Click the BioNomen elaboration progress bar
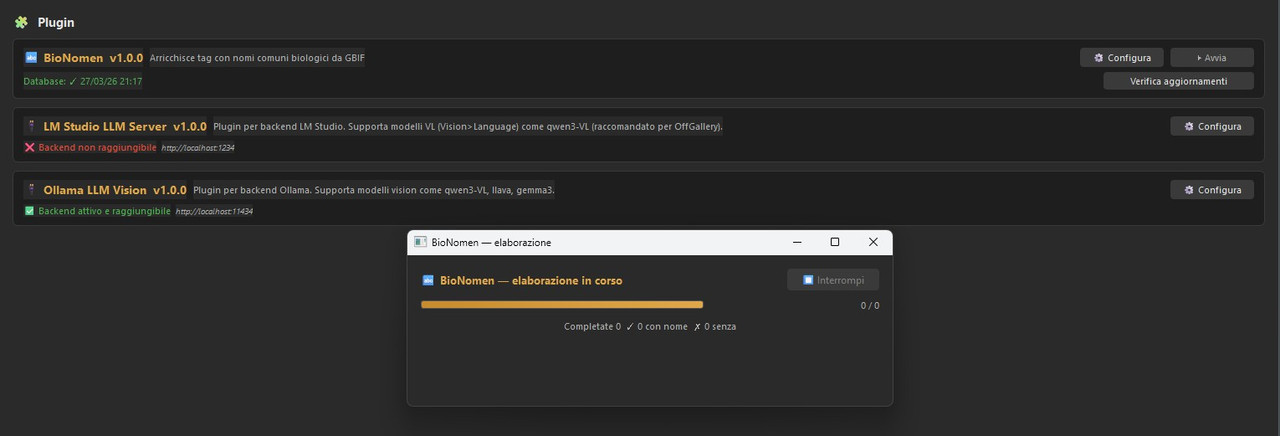1280x436 pixels. (562, 304)
